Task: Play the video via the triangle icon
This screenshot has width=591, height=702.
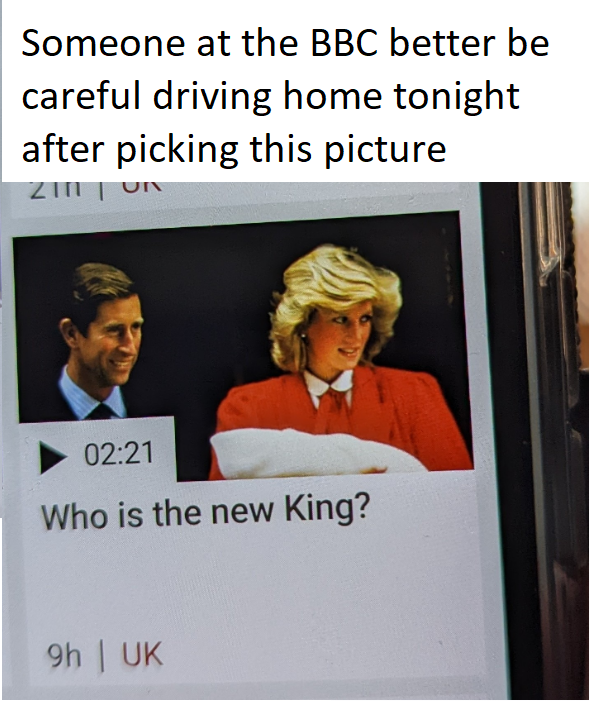Action: pyautogui.click(x=52, y=457)
